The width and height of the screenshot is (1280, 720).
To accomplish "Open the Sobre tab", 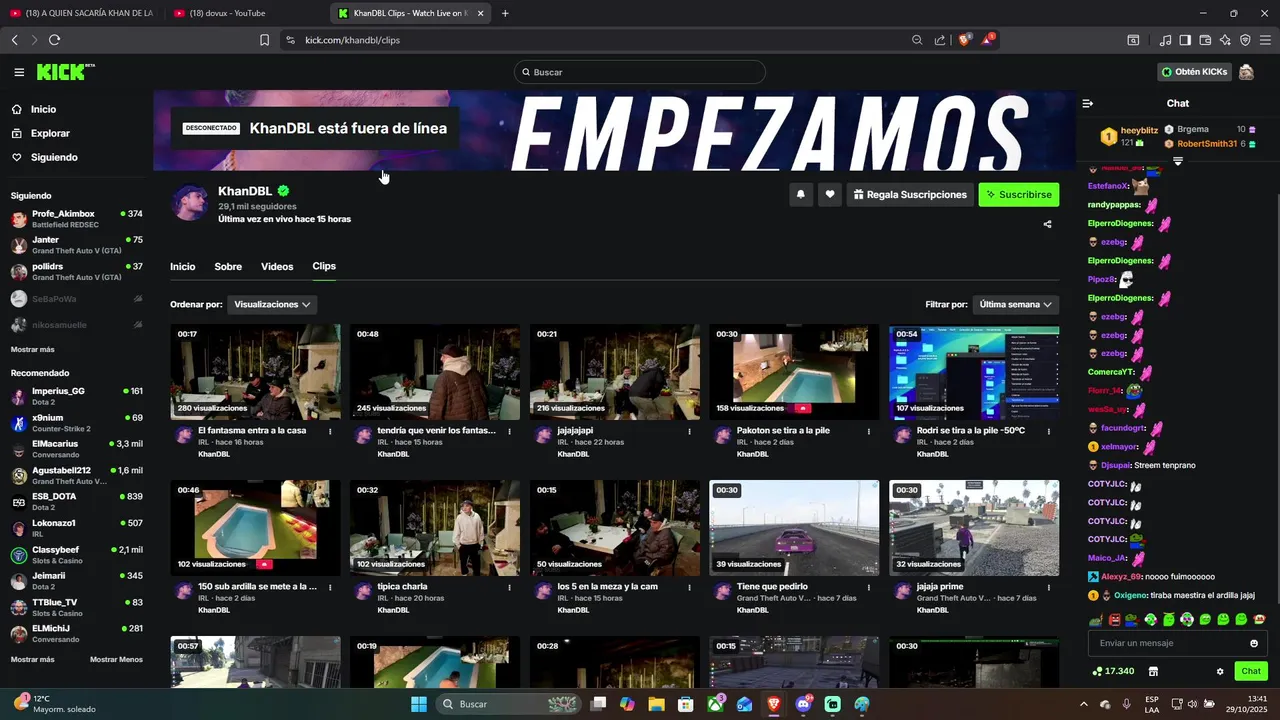I will 228,267.
